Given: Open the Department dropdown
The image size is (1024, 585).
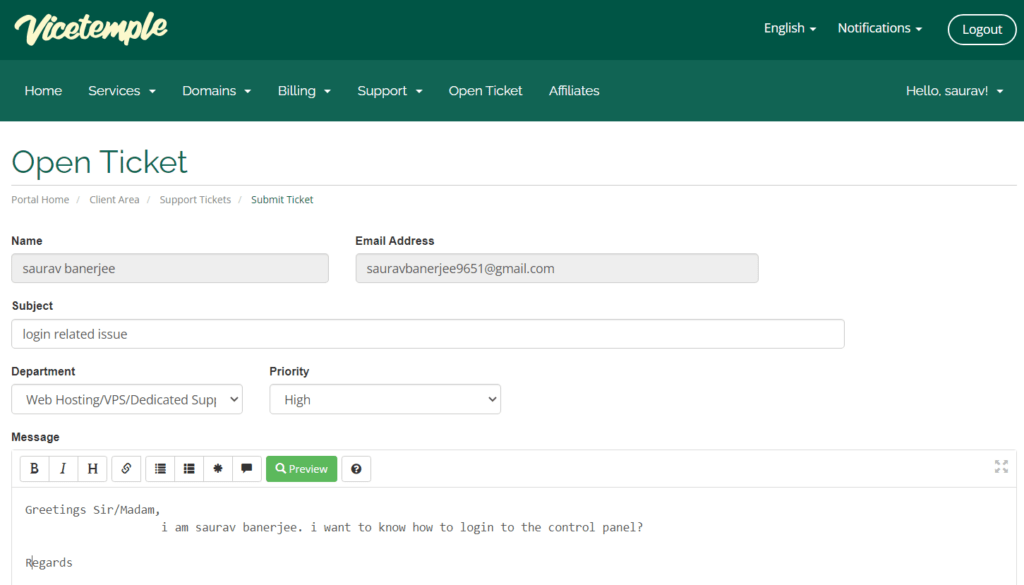Looking at the screenshot, I should click(x=127, y=399).
